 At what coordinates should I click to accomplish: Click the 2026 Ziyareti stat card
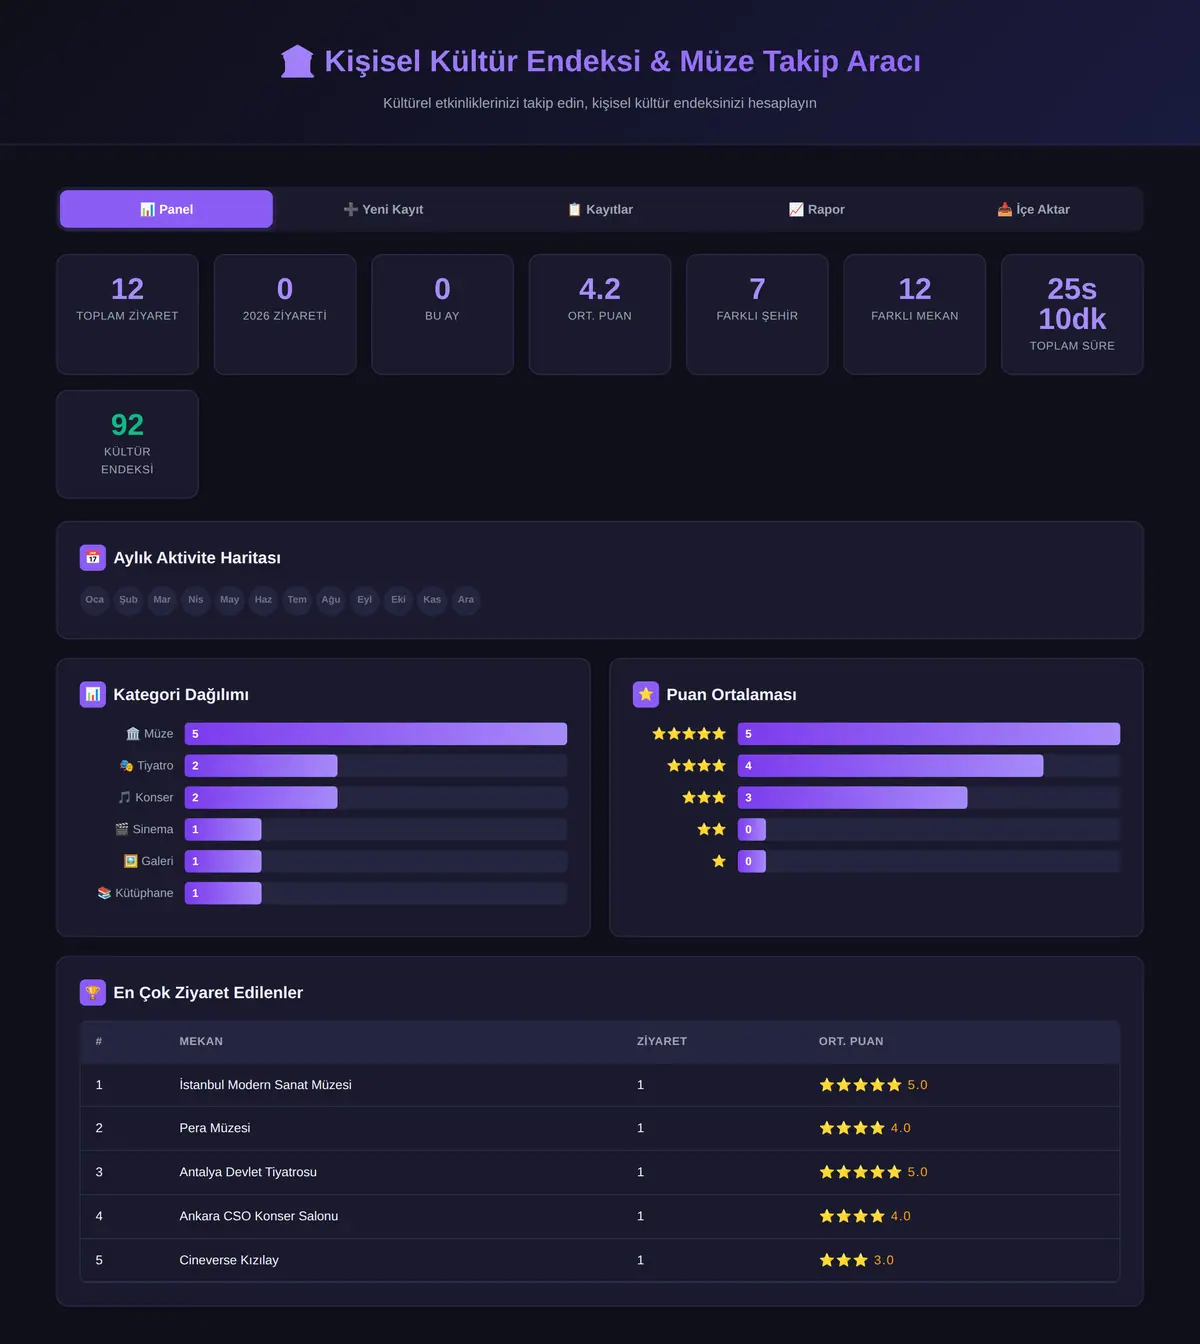coord(285,314)
